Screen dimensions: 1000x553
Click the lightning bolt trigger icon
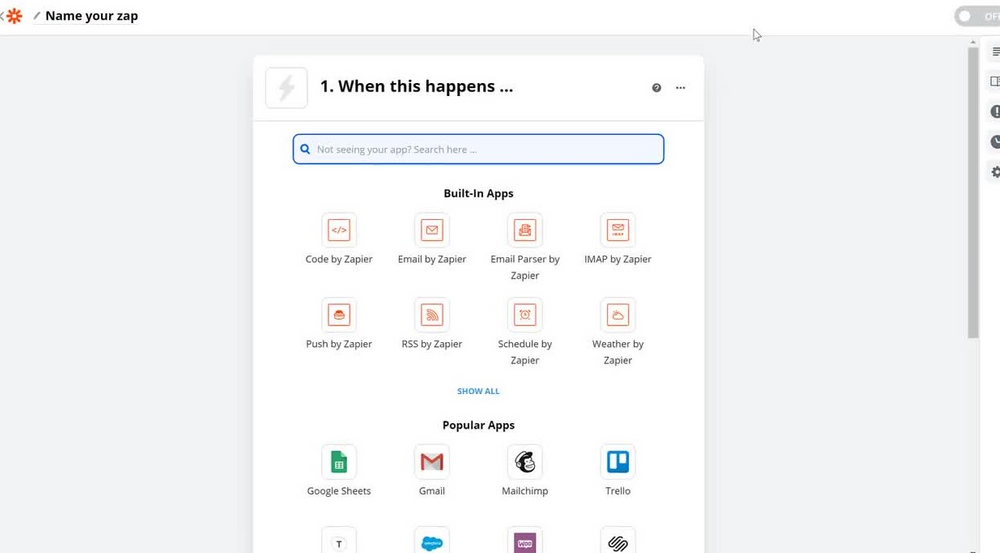click(286, 88)
